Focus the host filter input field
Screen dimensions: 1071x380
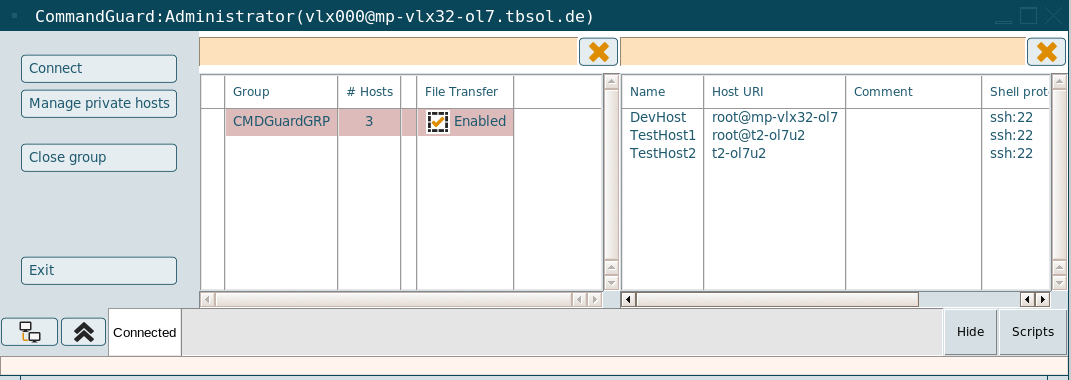[x=822, y=52]
